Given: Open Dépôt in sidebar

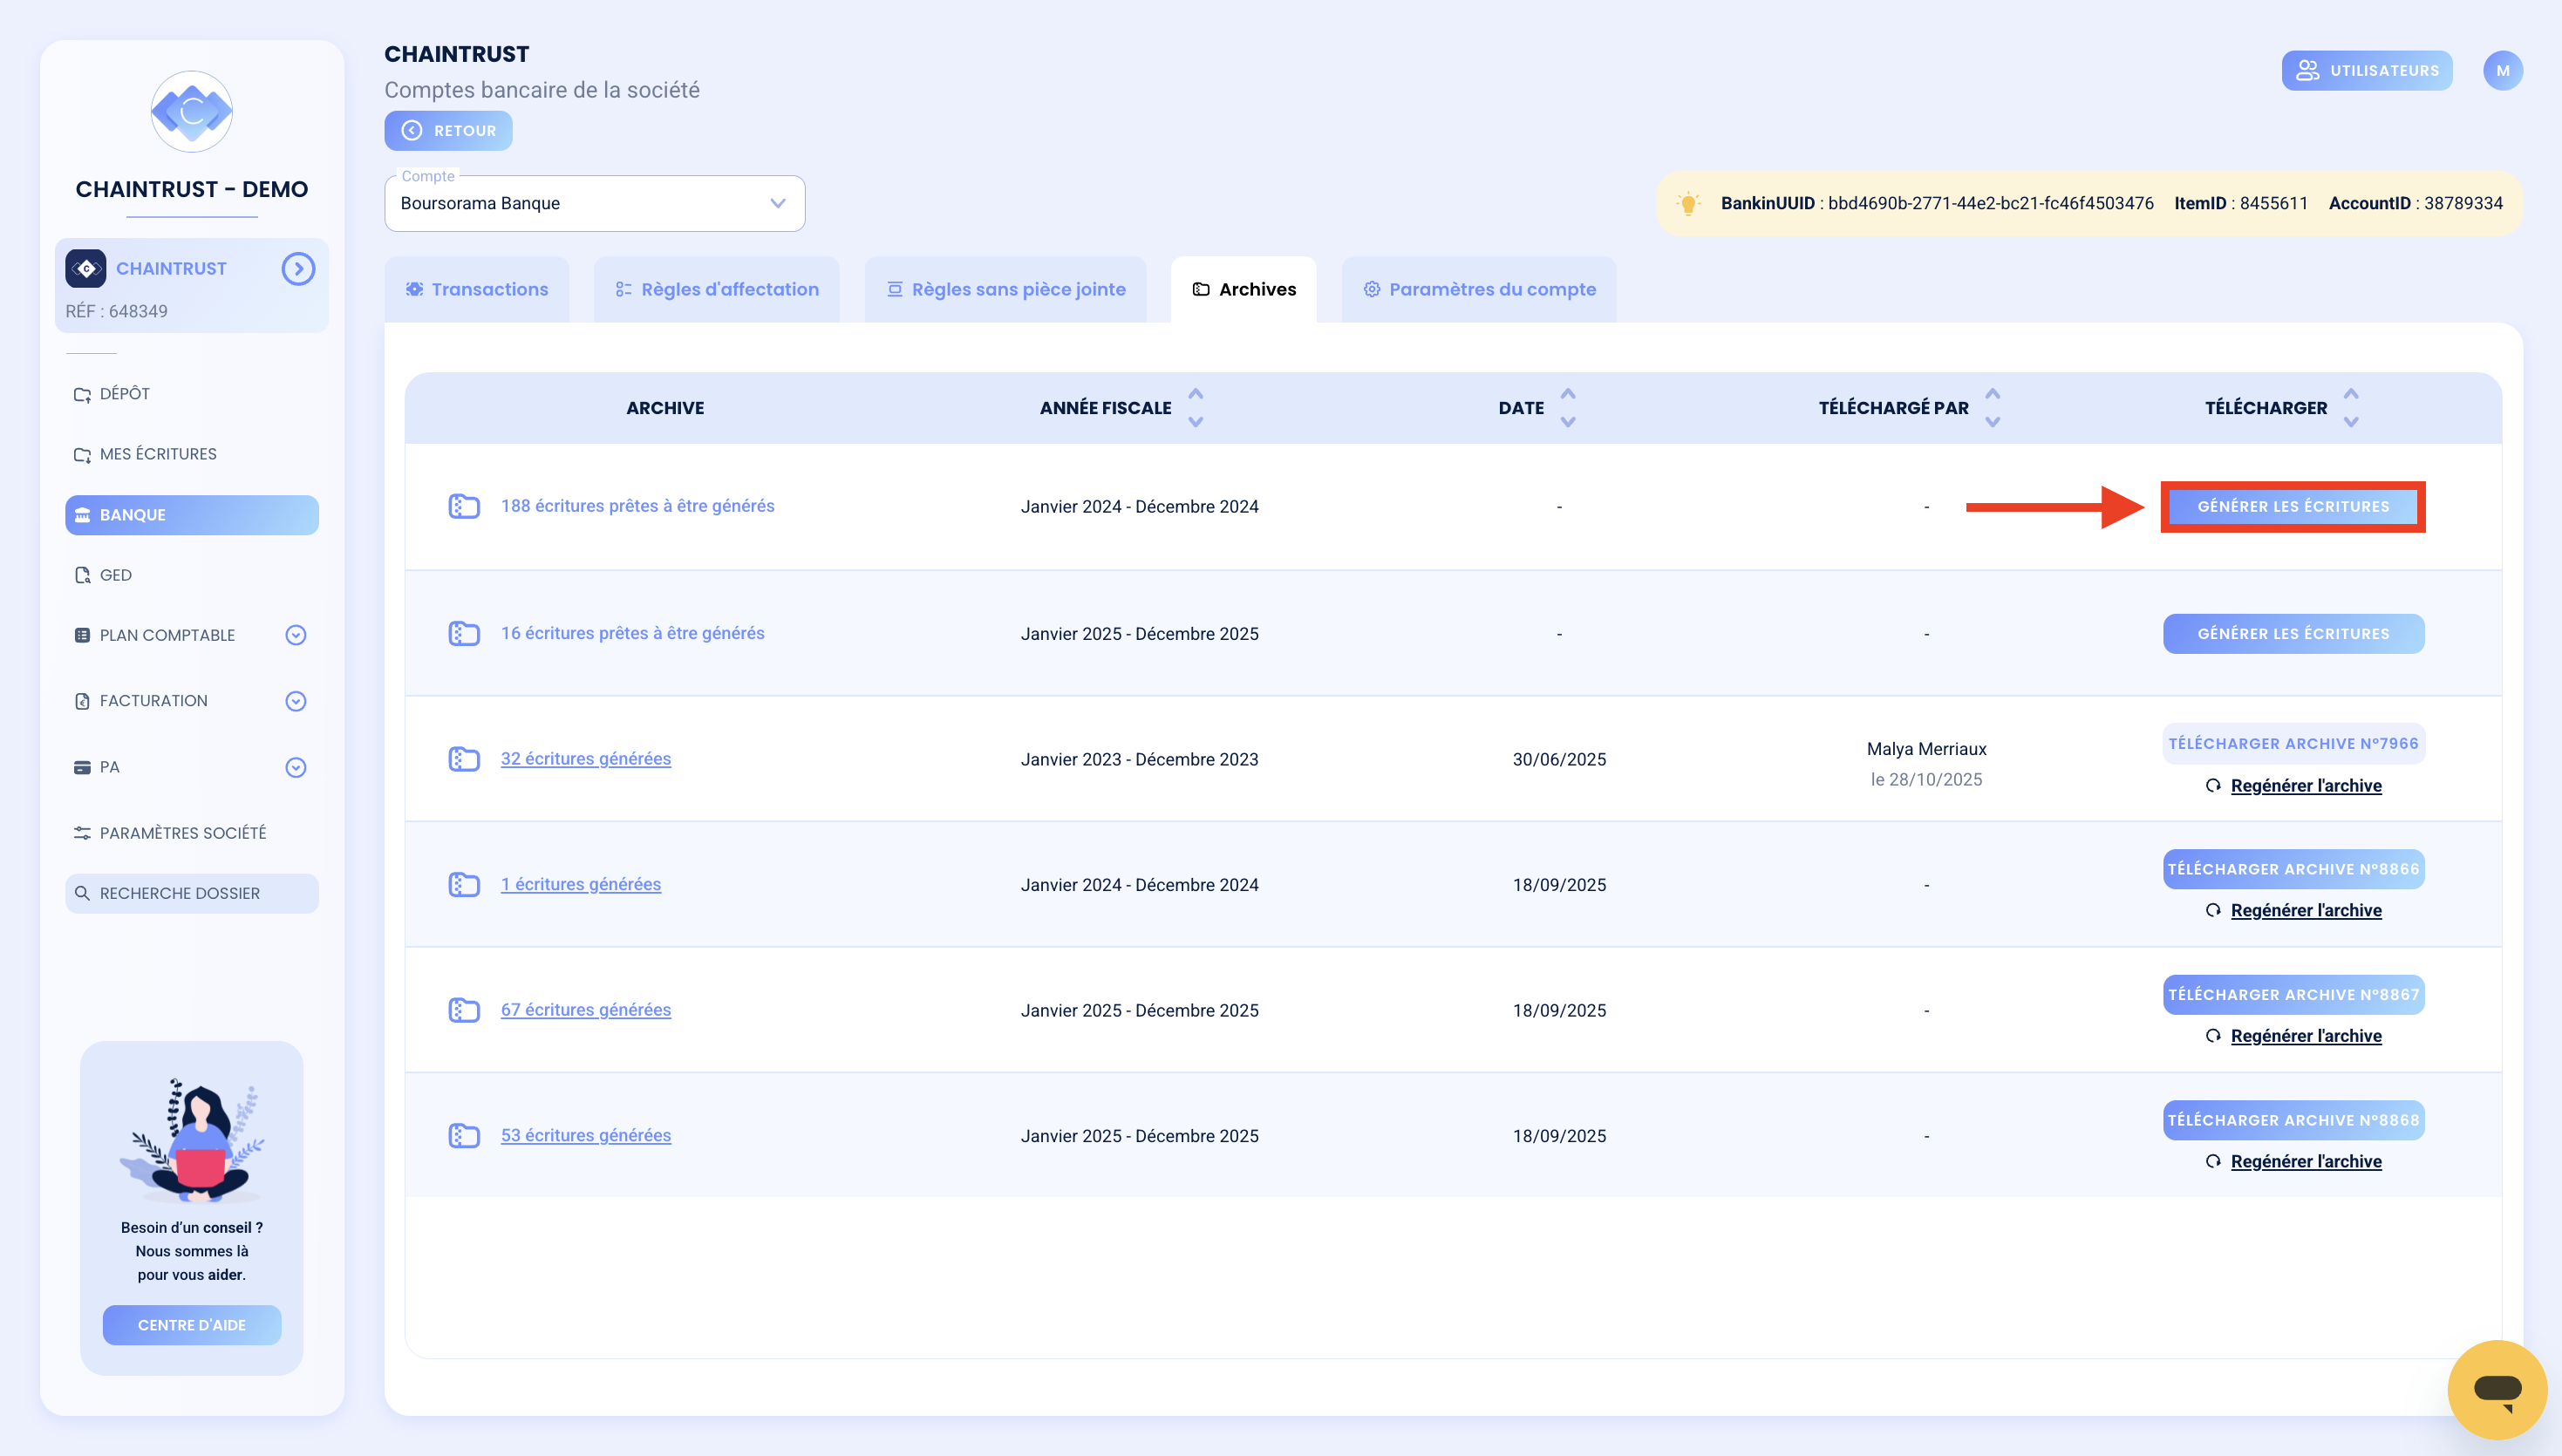Looking at the screenshot, I should click(192, 394).
